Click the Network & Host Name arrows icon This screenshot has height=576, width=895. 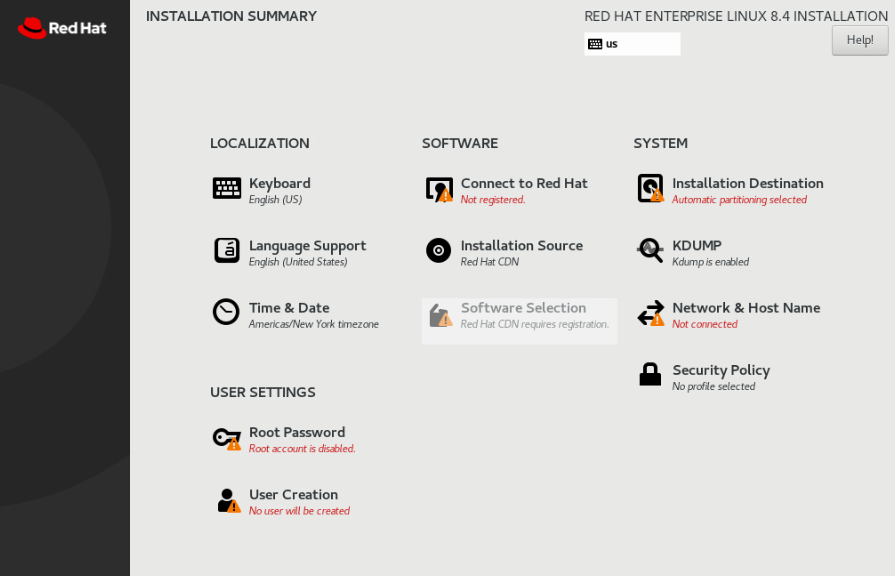(650, 313)
